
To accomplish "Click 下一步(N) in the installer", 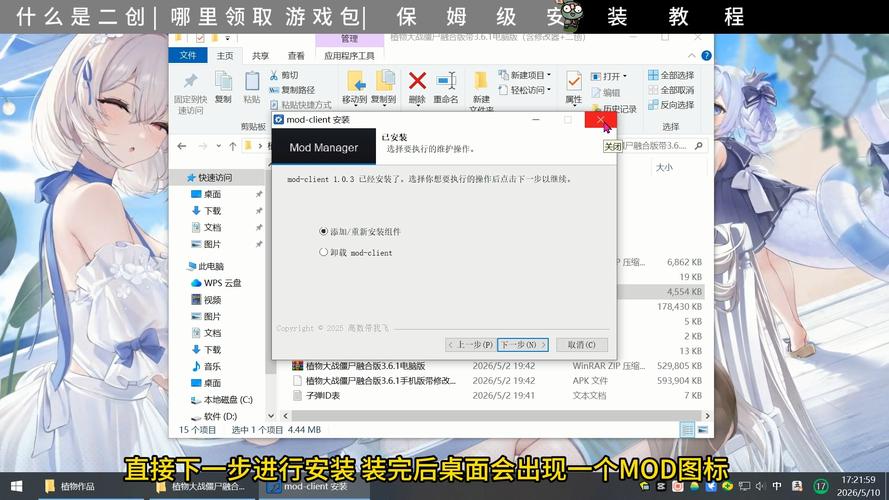I will click(x=522, y=345).
